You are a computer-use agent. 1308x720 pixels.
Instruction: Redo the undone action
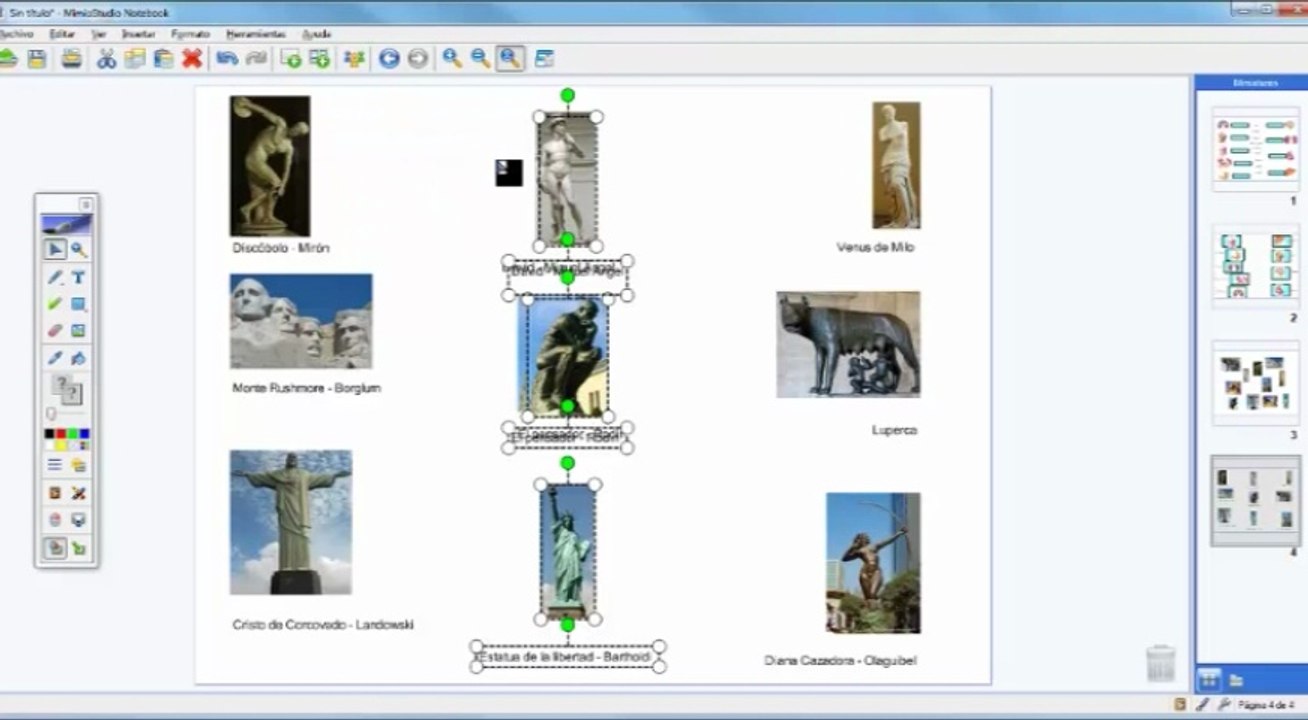coord(256,59)
